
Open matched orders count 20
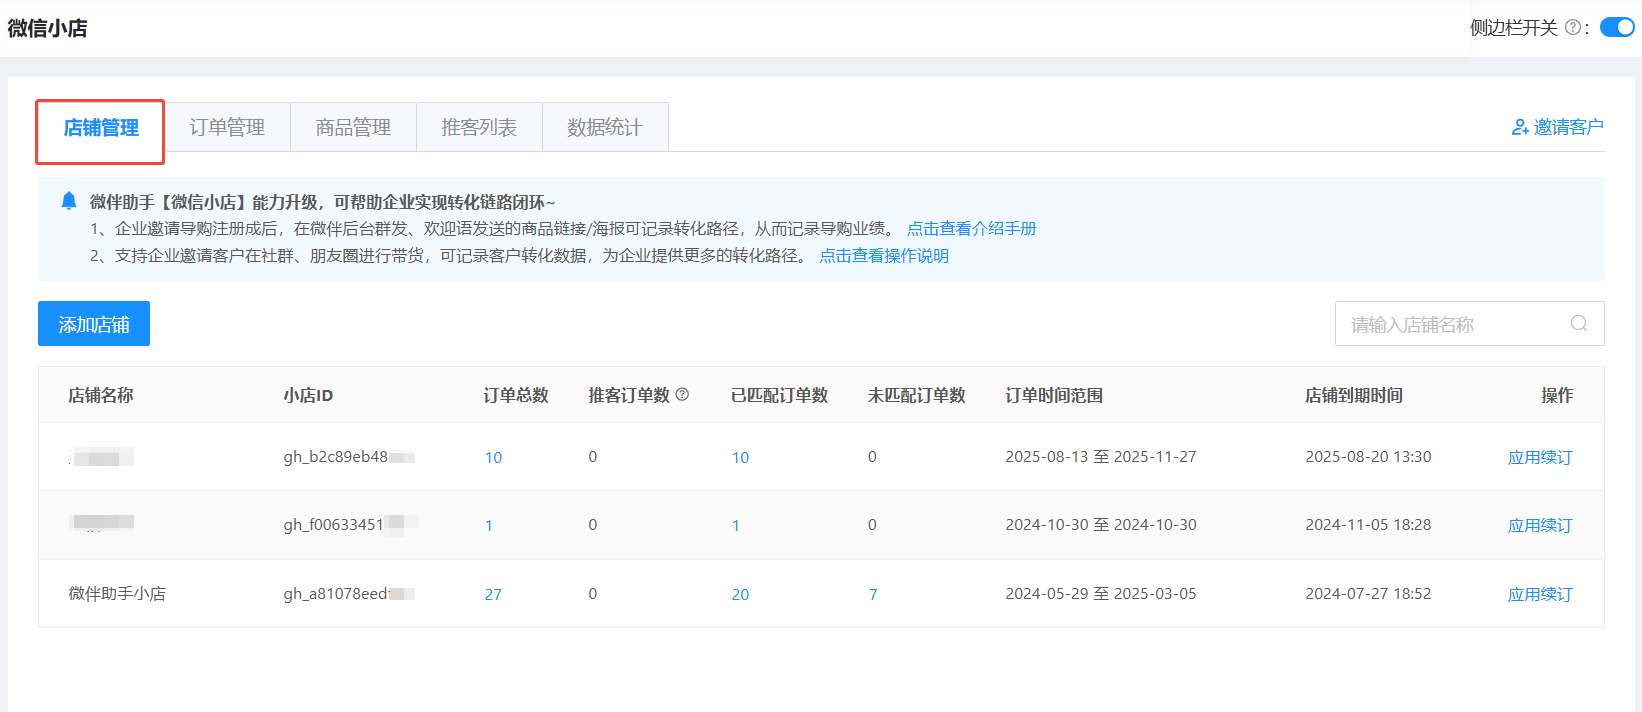(x=740, y=594)
